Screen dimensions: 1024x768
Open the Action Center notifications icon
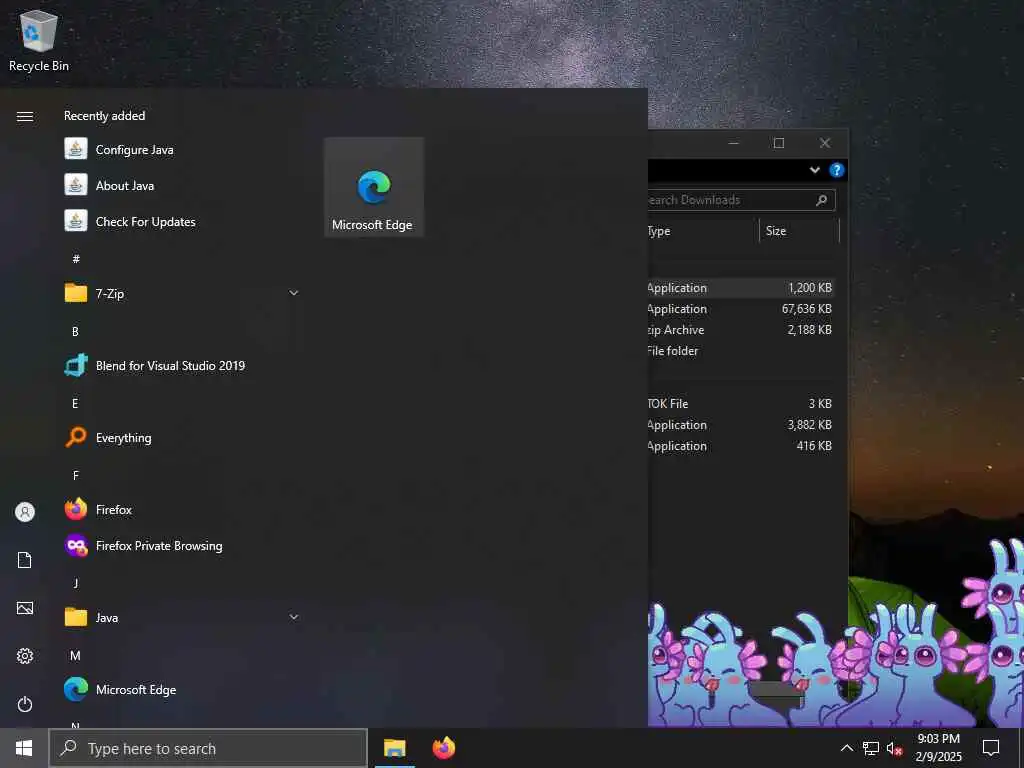tap(991, 748)
